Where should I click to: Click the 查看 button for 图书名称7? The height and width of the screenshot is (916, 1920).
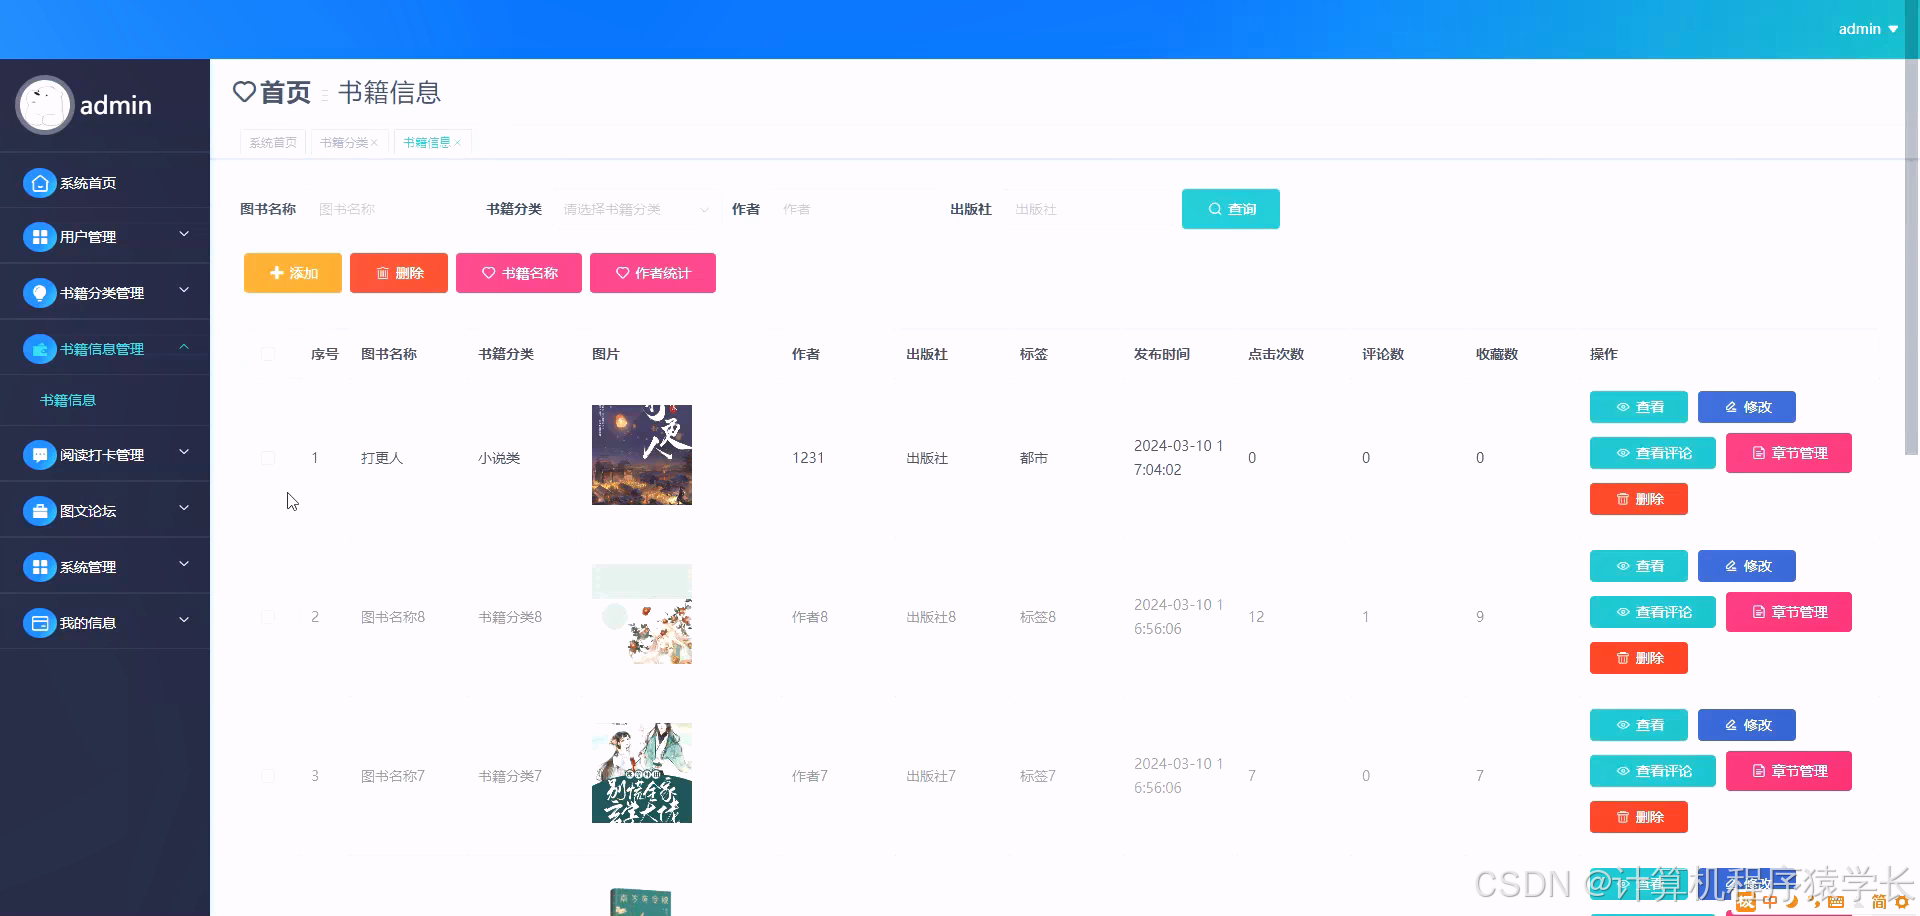(x=1639, y=725)
